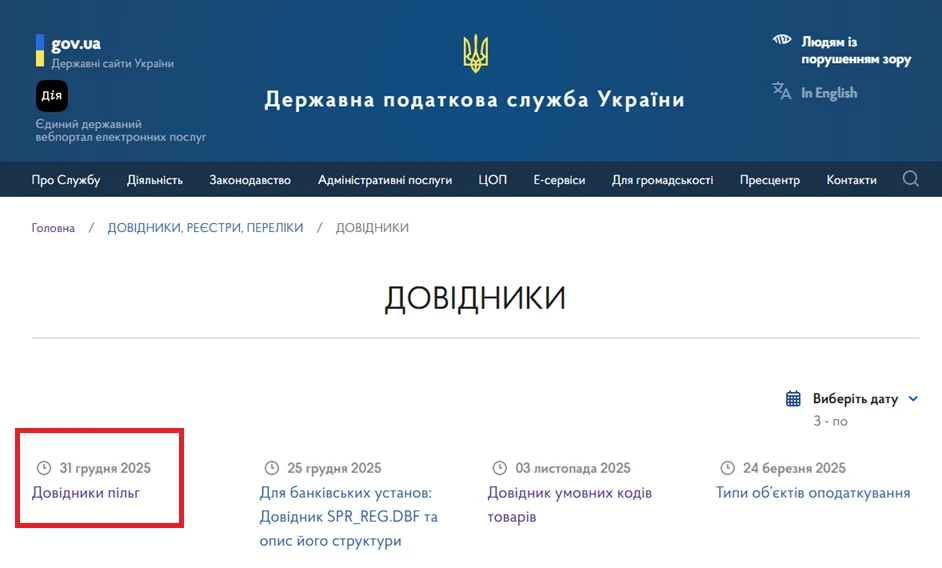Open the Е-сервіси menu
Screen dimensions: 942x568
(559, 180)
